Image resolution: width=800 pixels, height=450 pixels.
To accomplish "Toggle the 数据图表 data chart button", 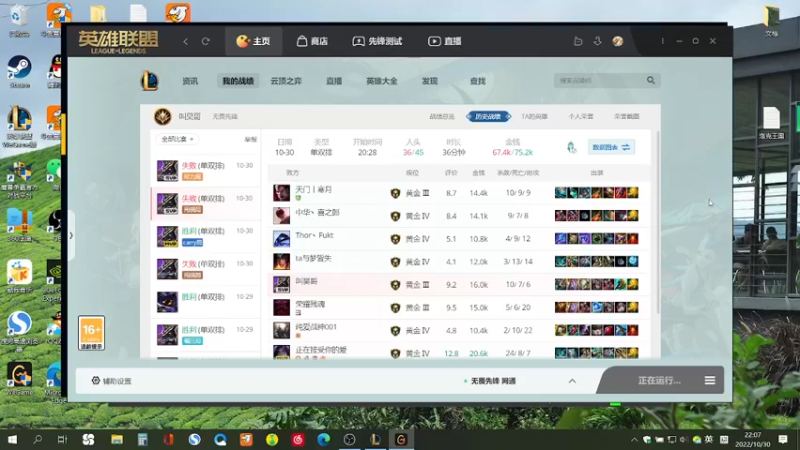I will [611, 147].
